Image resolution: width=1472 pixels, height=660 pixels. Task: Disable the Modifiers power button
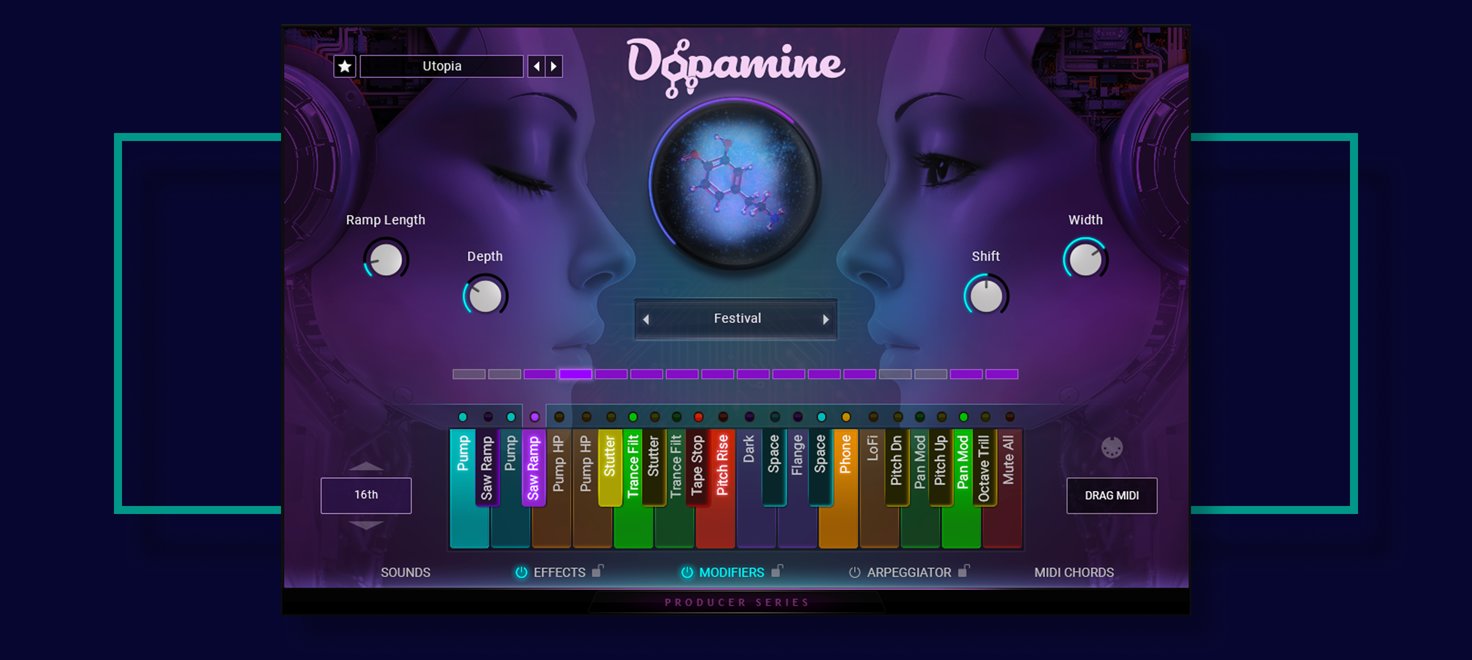[686, 572]
